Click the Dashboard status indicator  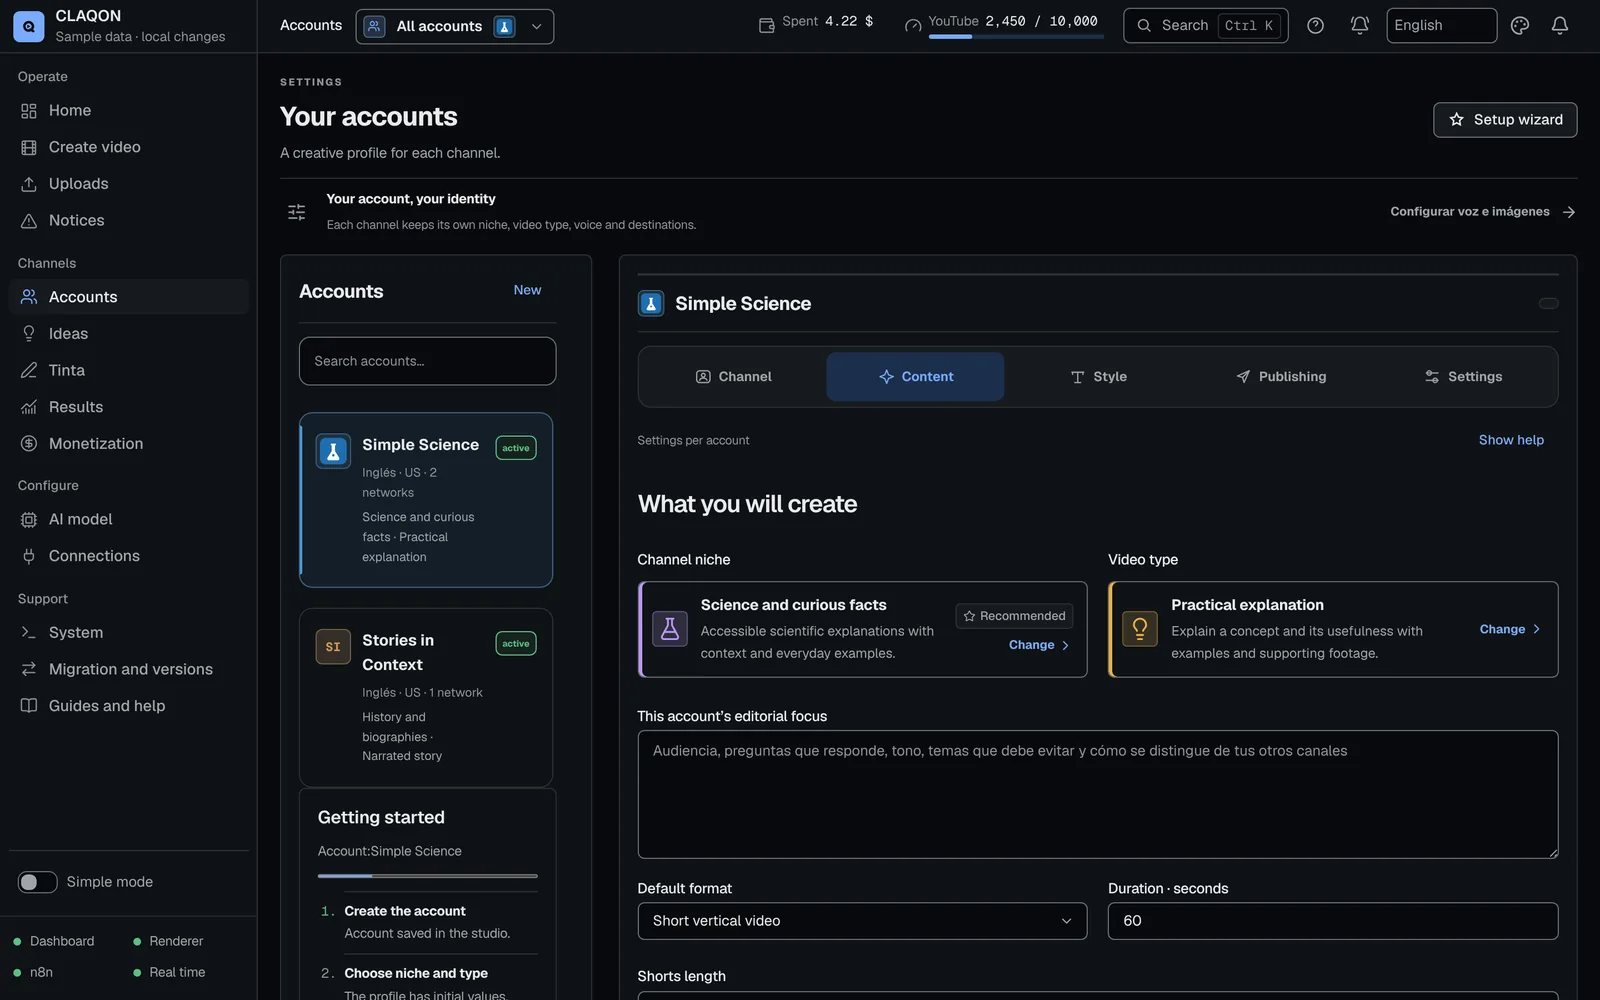click(54, 941)
